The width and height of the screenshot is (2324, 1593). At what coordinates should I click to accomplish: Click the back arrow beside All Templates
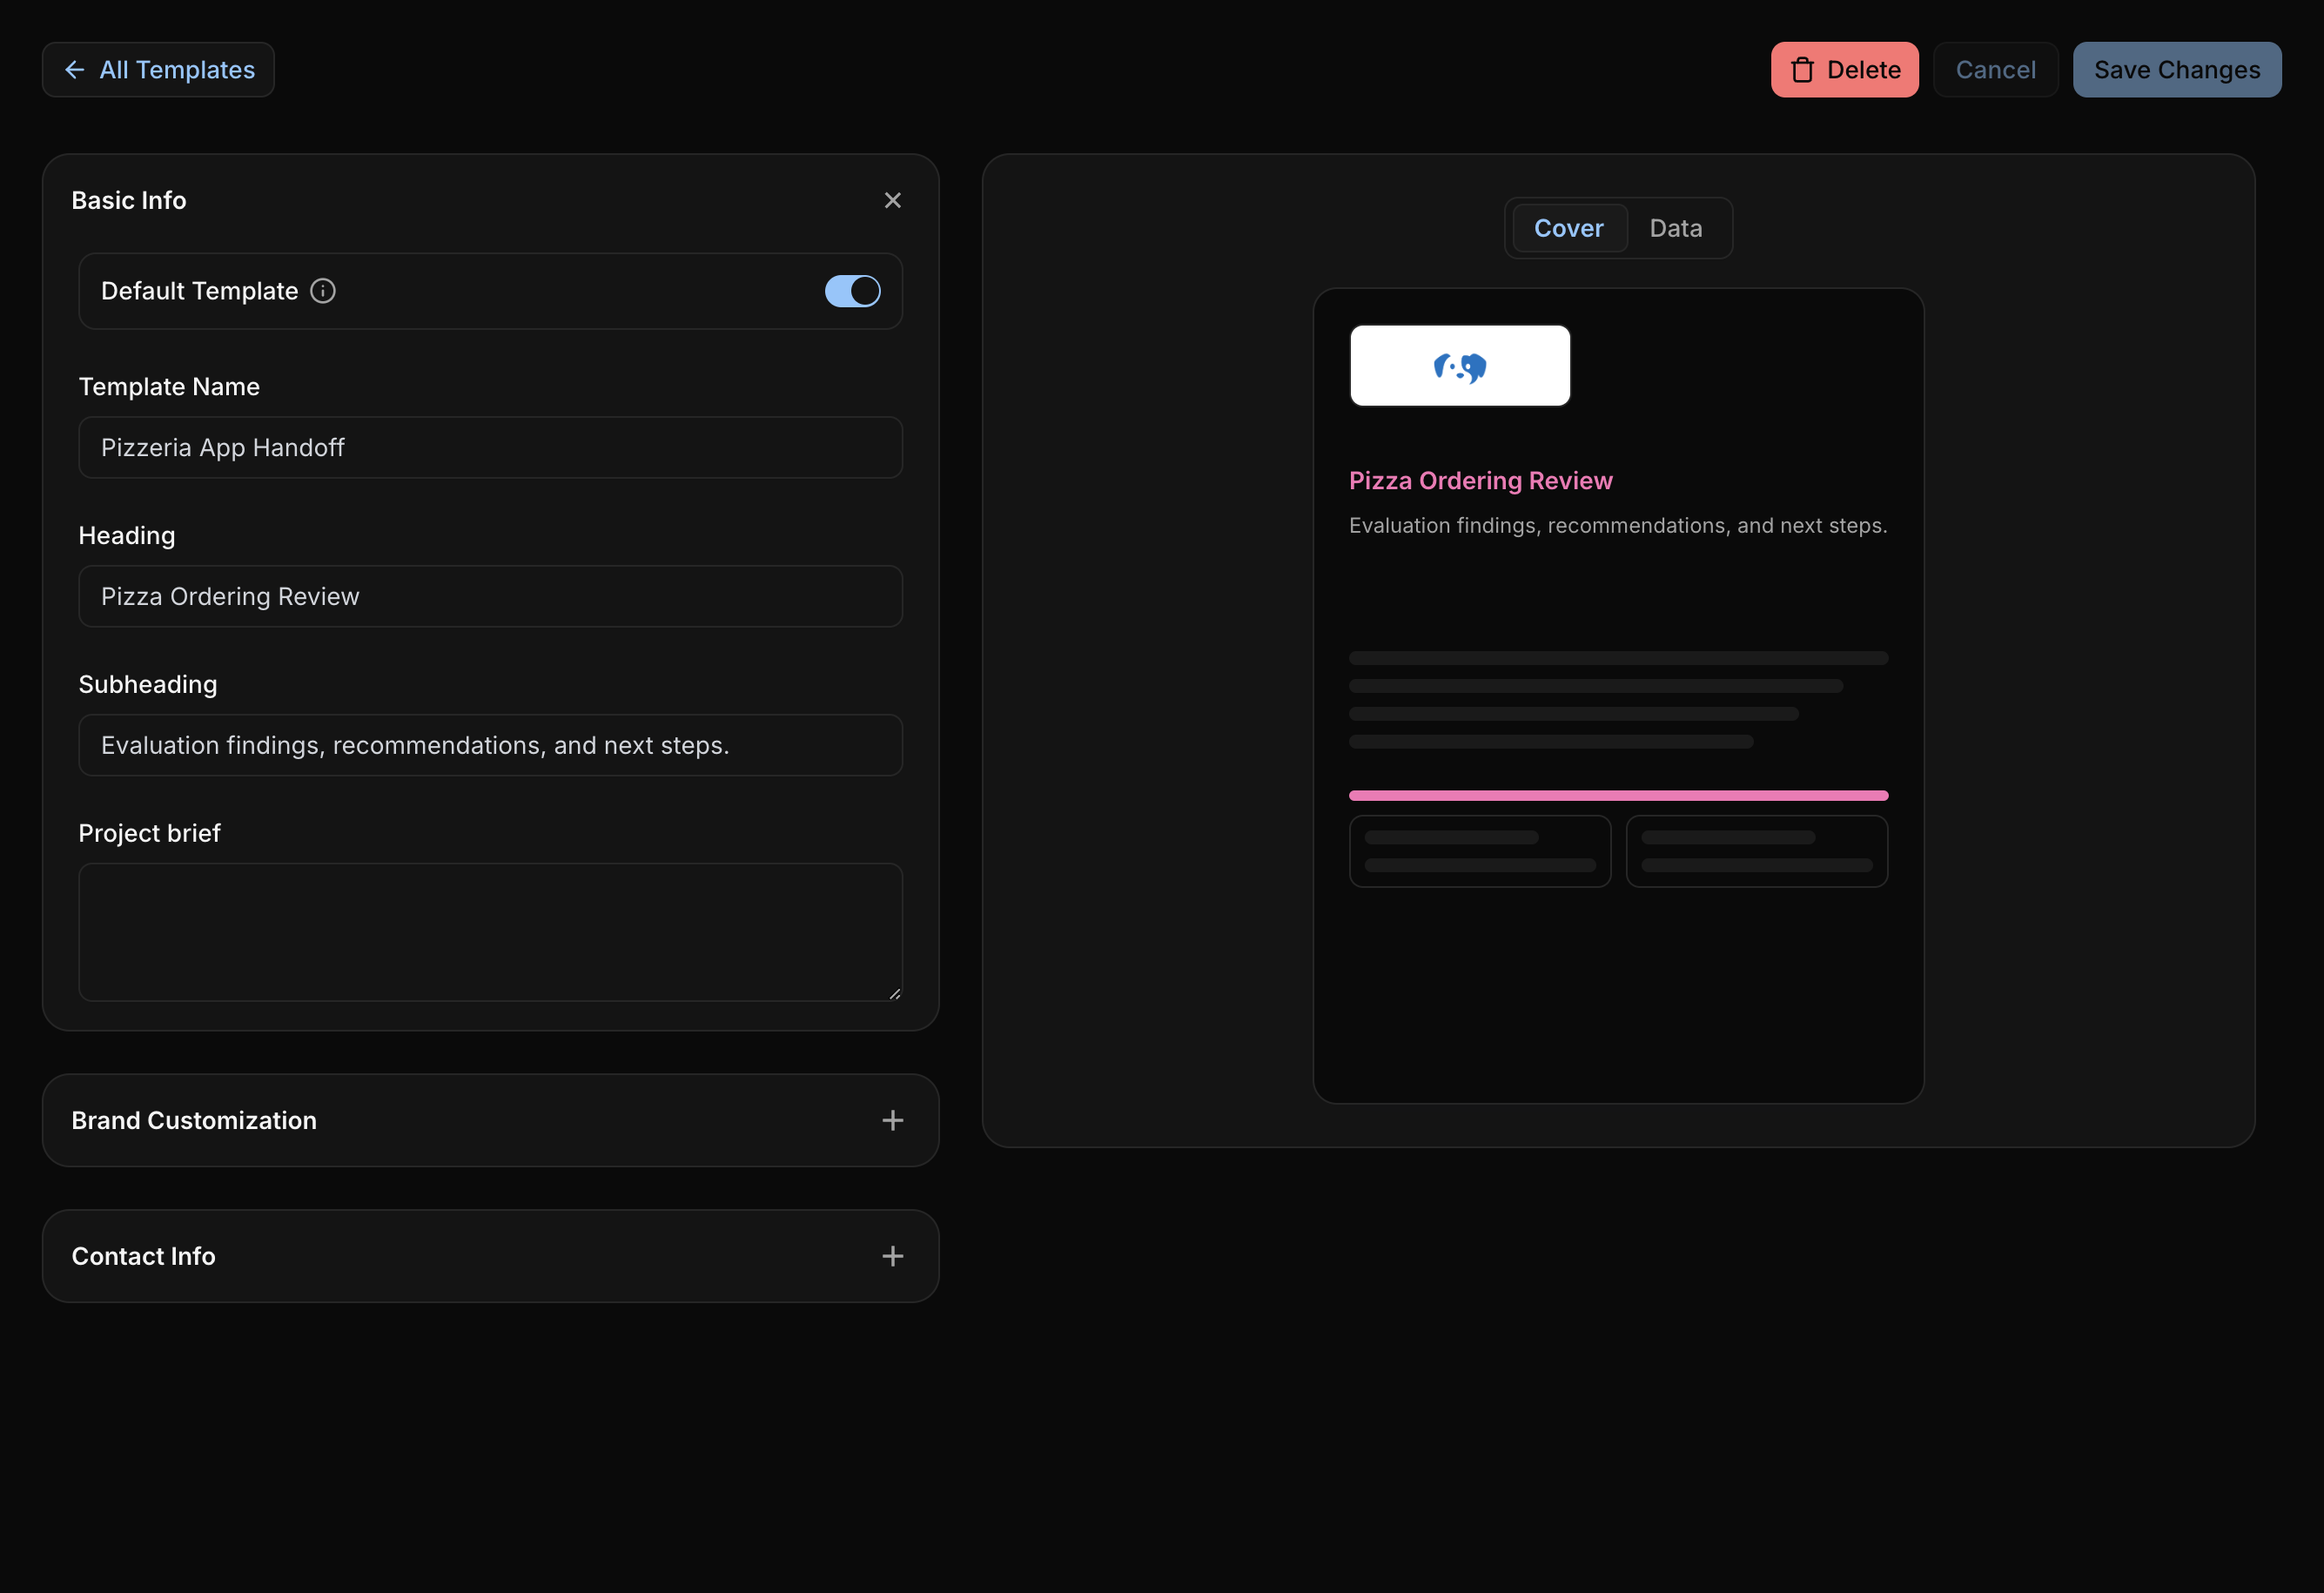74,70
